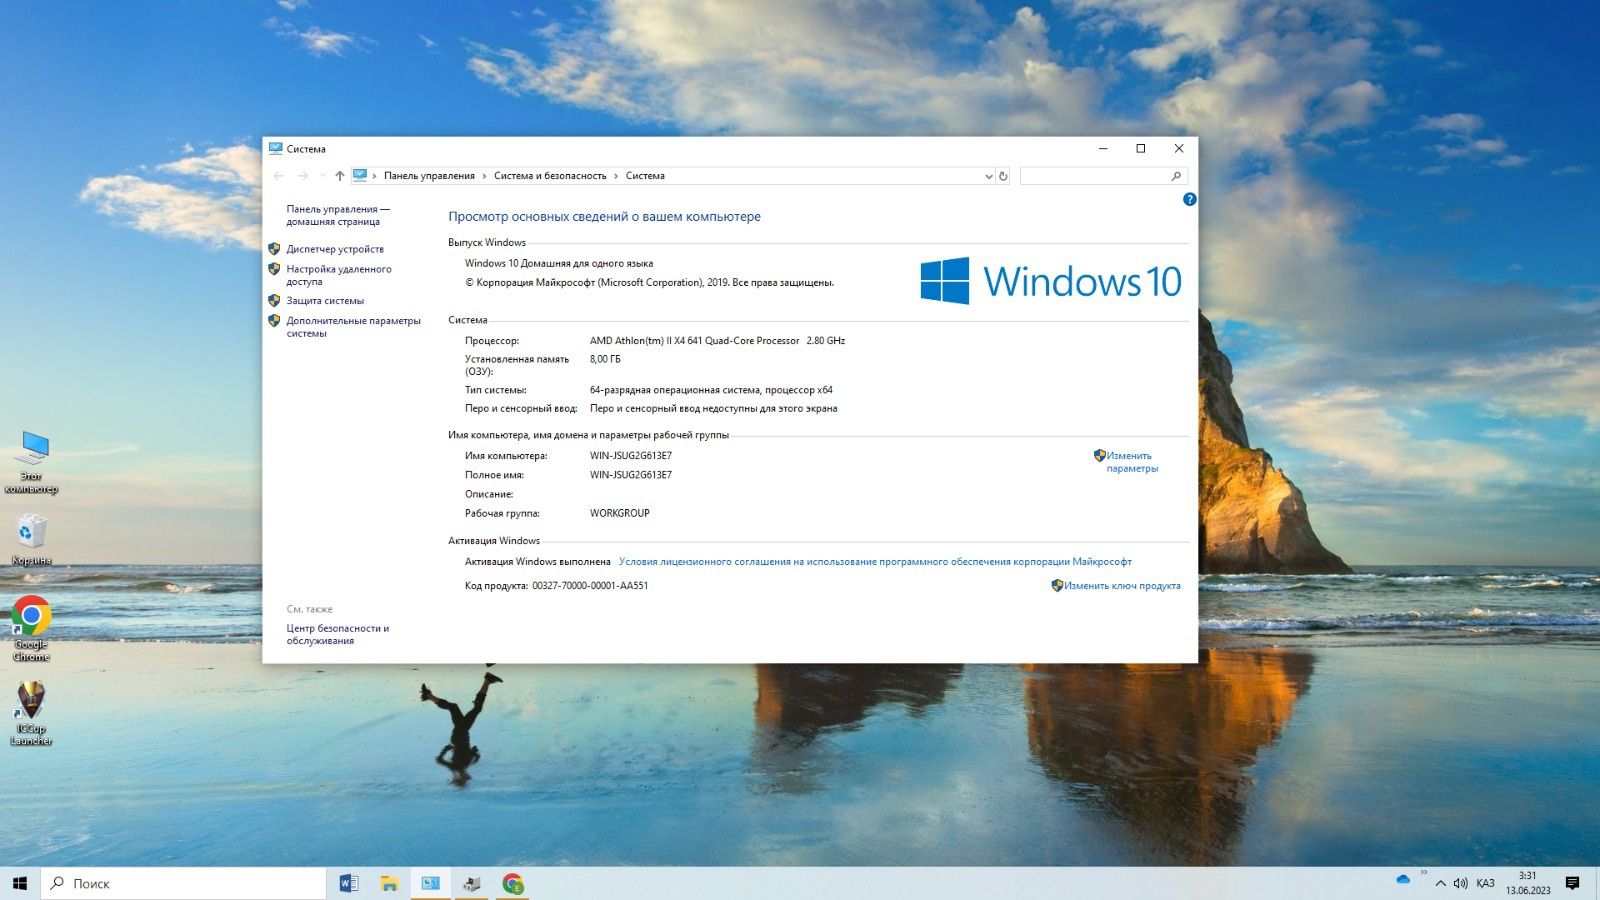This screenshot has height=900, width=1600.
Task: Click the devices app taskbar icon
Action: 472,883
